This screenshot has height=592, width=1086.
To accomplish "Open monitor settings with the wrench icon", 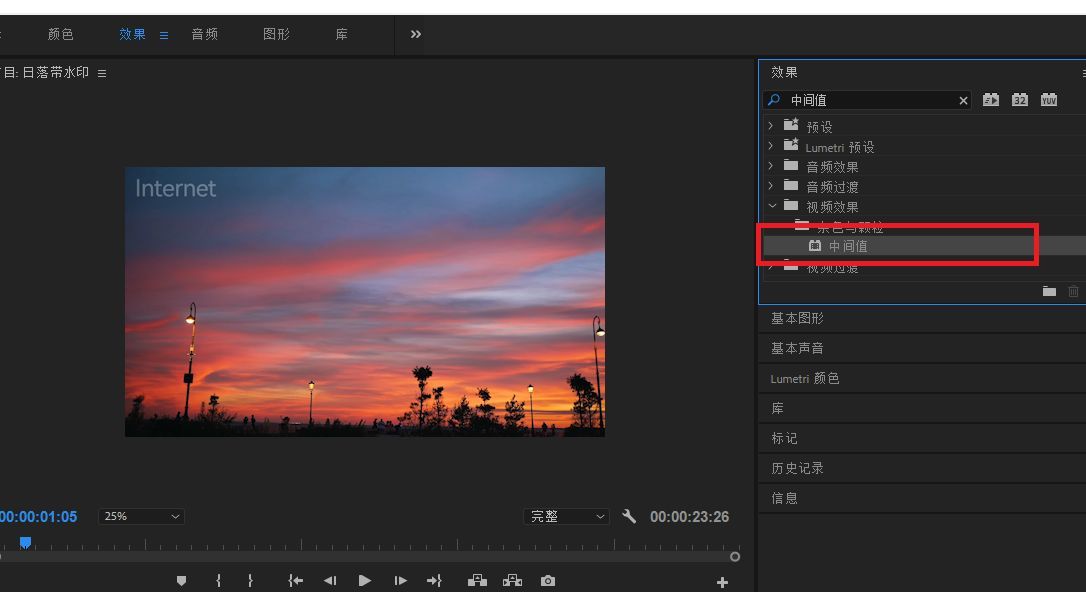I will (629, 517).
